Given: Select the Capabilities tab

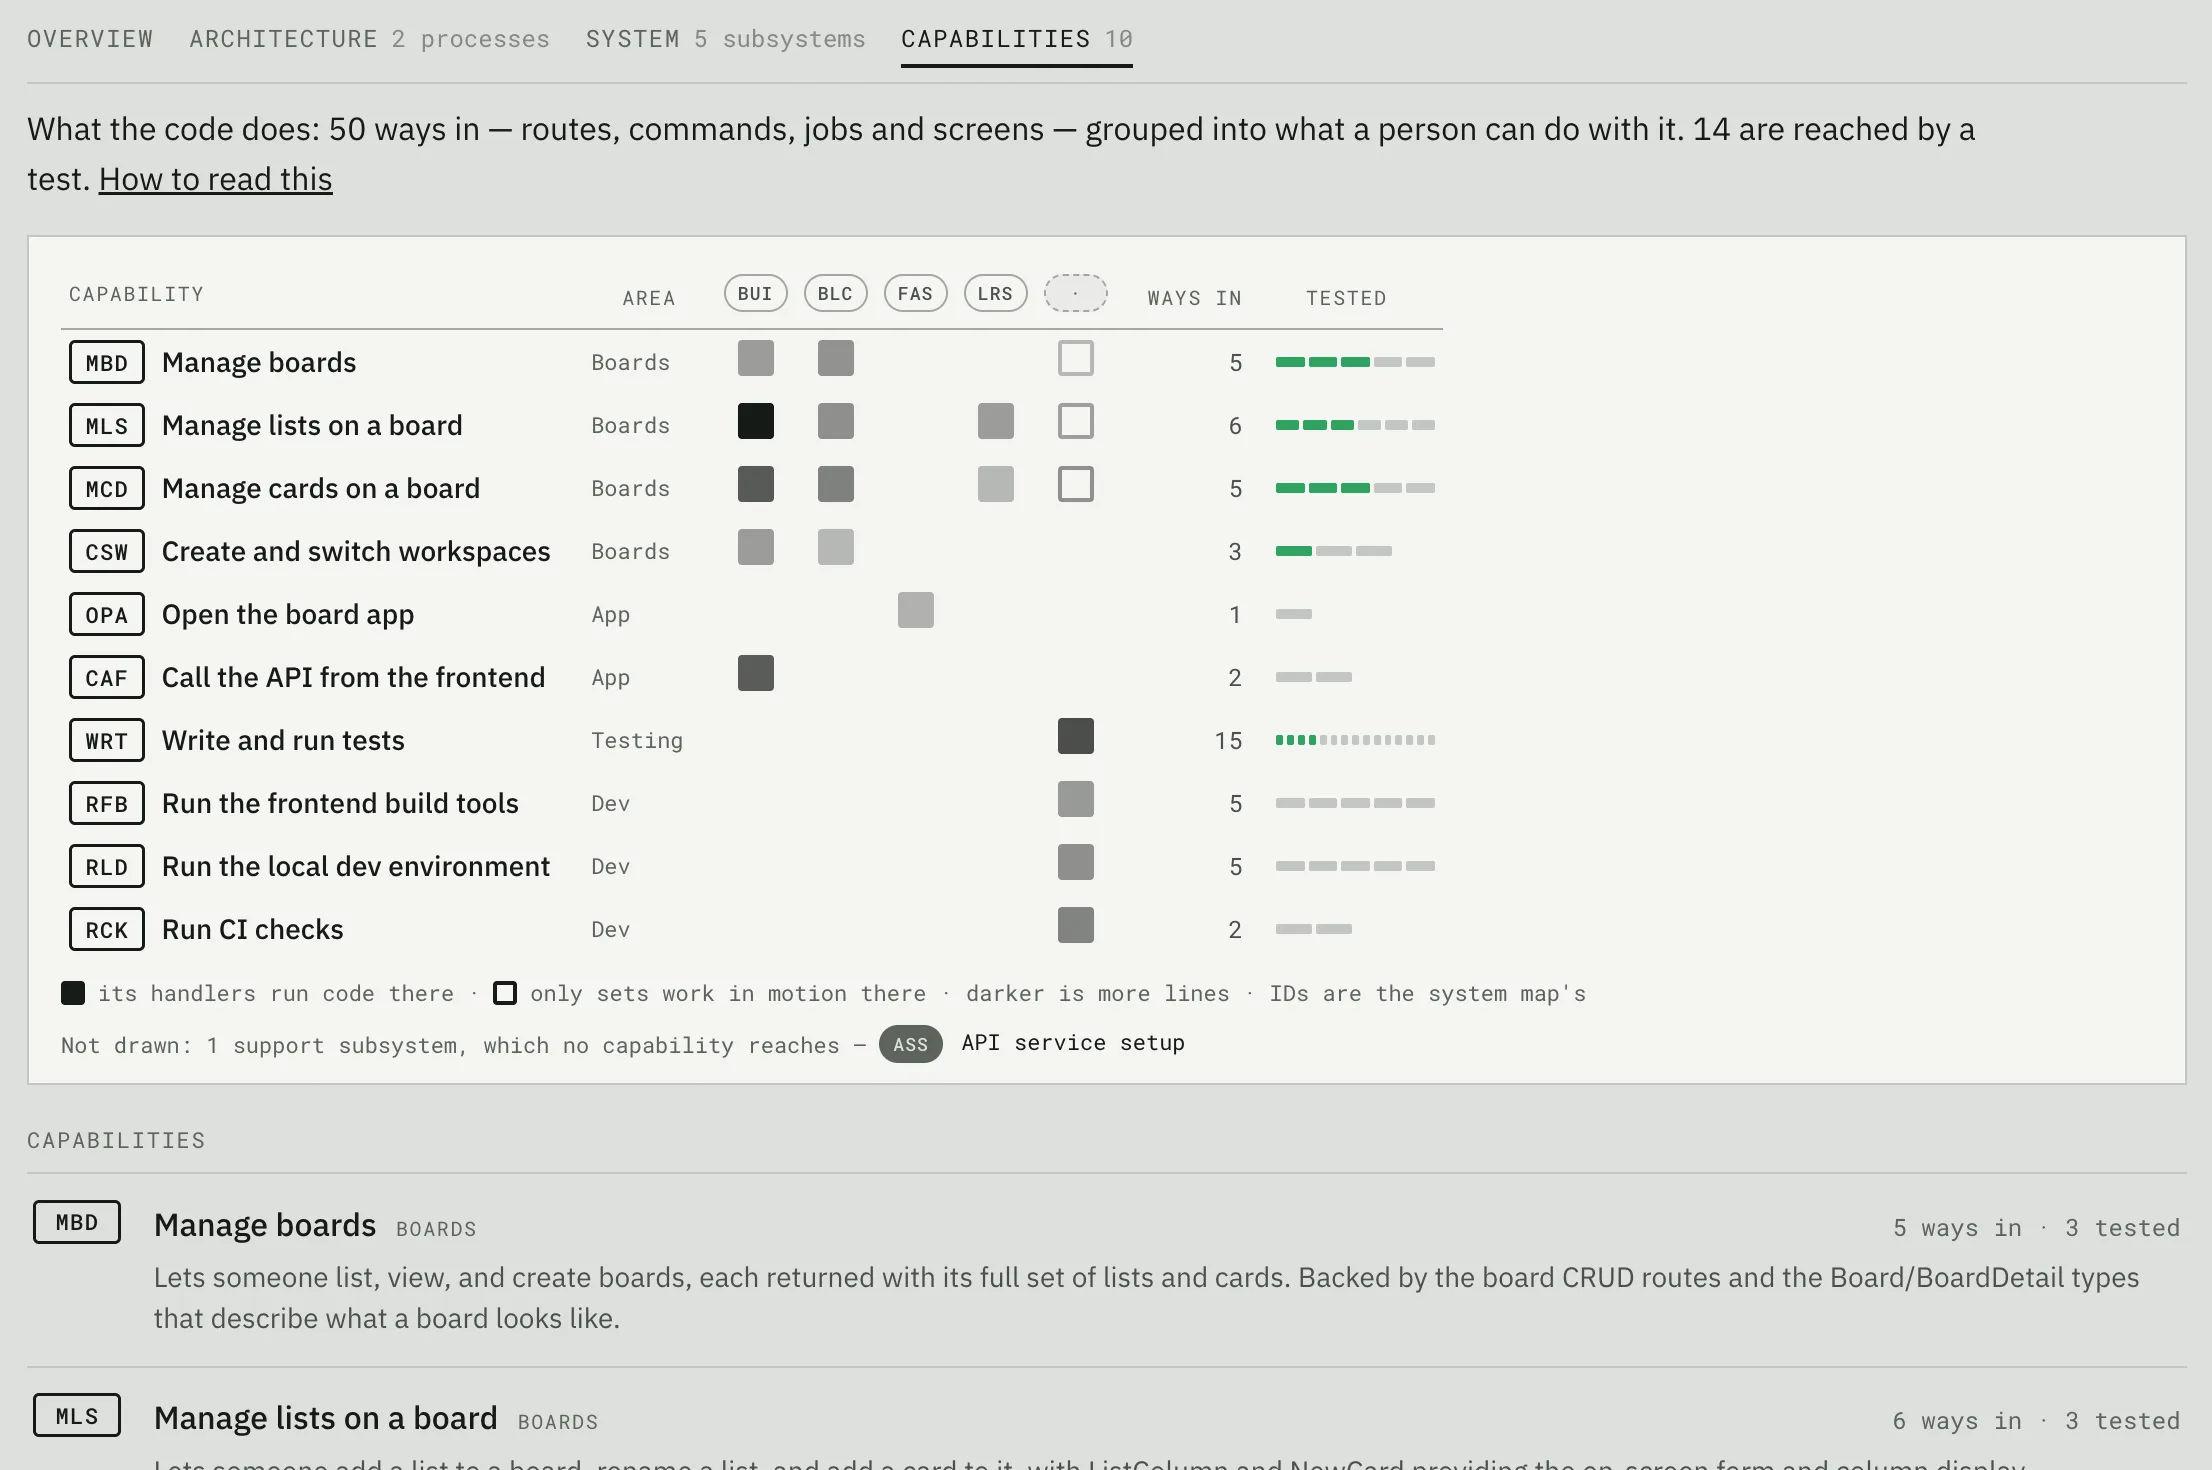Looking at the screenshot, I should tap(1016, 39).
